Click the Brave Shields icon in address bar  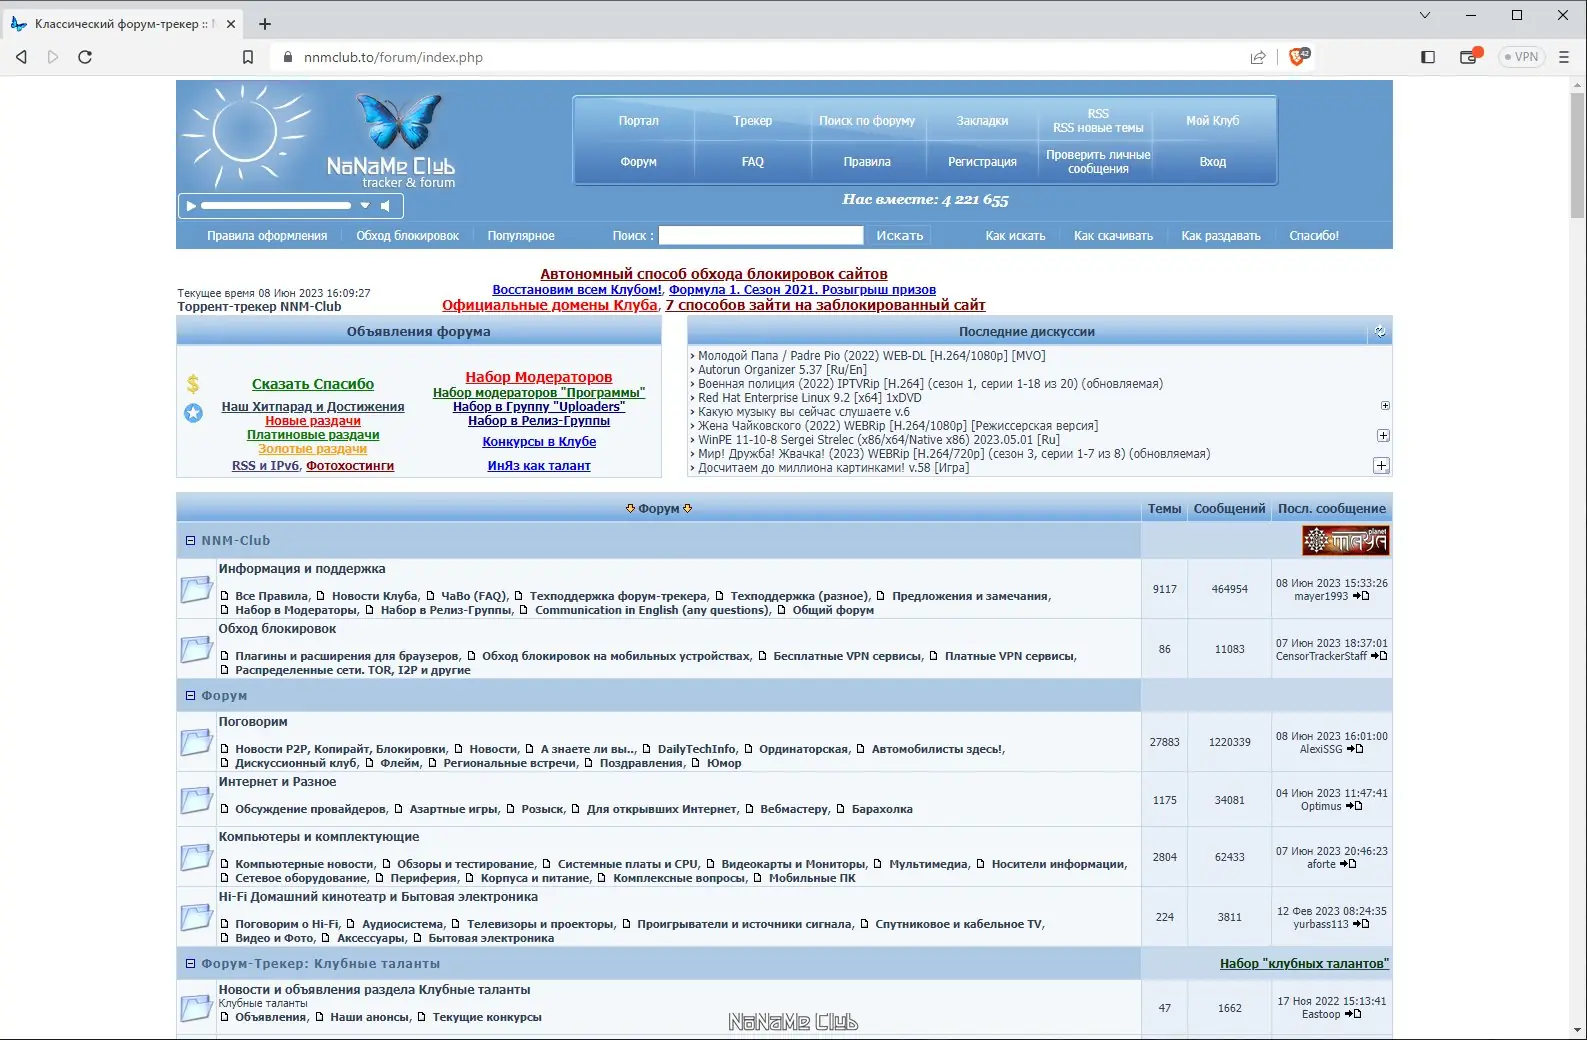1298,57
